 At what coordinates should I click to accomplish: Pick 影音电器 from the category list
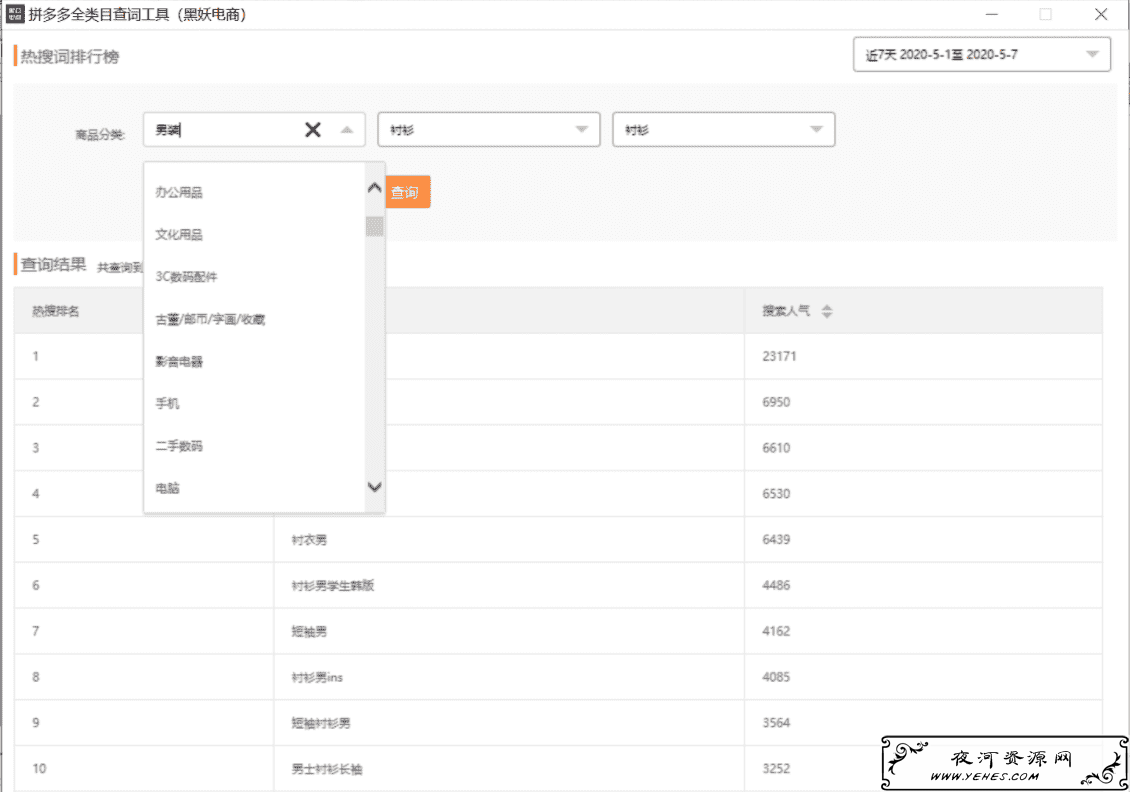(179, 361)
